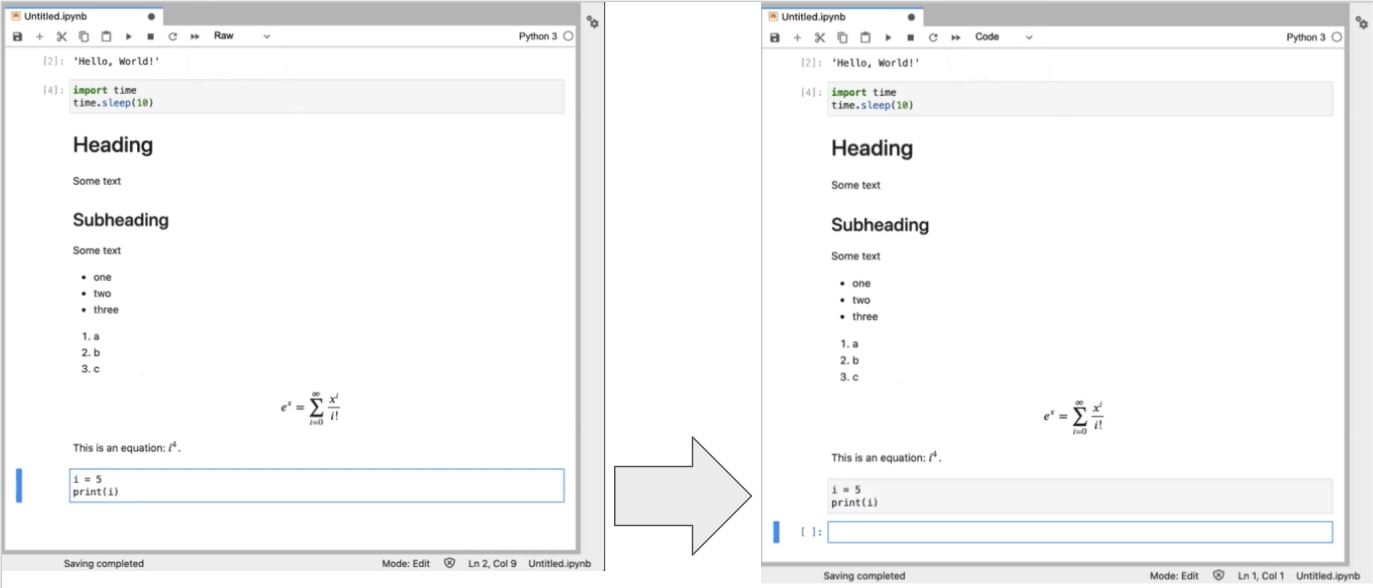Viewport: 1373px width, 588px height.
Task: Click into the empty code cell in the right notebook
Action: (x=1079, y=532)
